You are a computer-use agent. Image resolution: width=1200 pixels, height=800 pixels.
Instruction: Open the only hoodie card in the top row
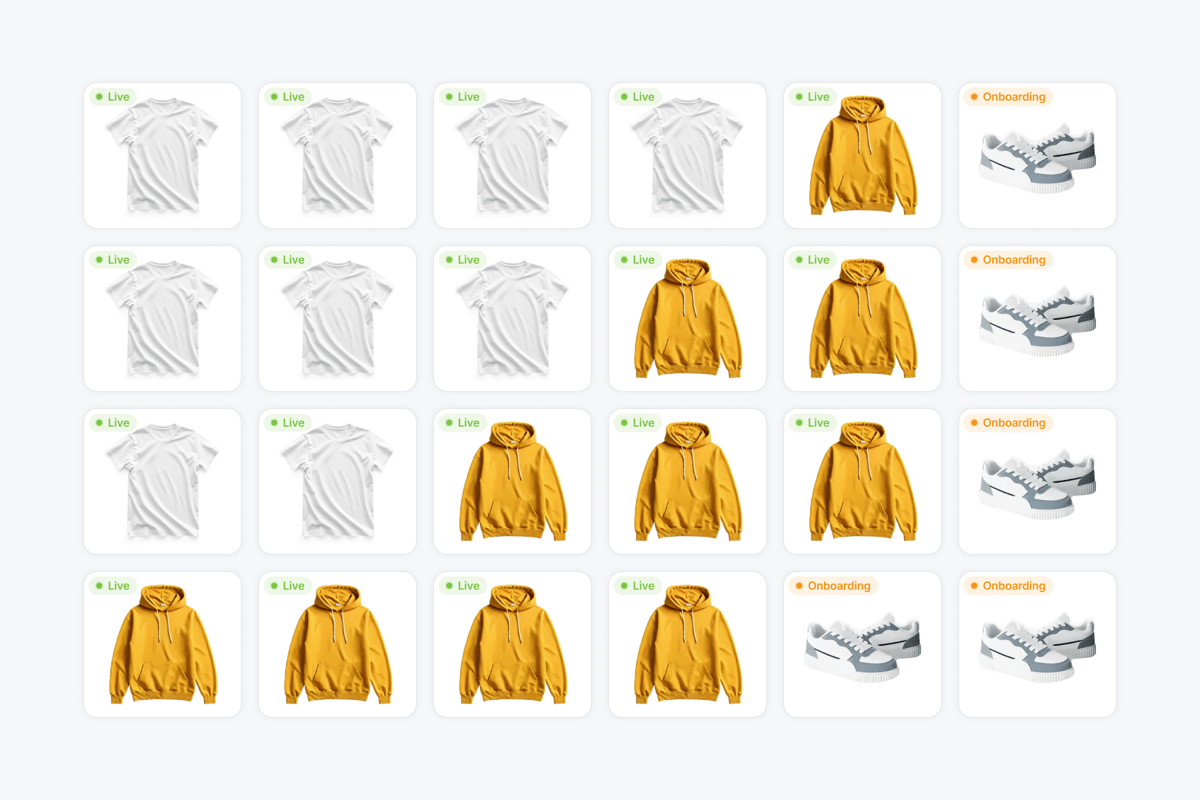click(862, 155)
